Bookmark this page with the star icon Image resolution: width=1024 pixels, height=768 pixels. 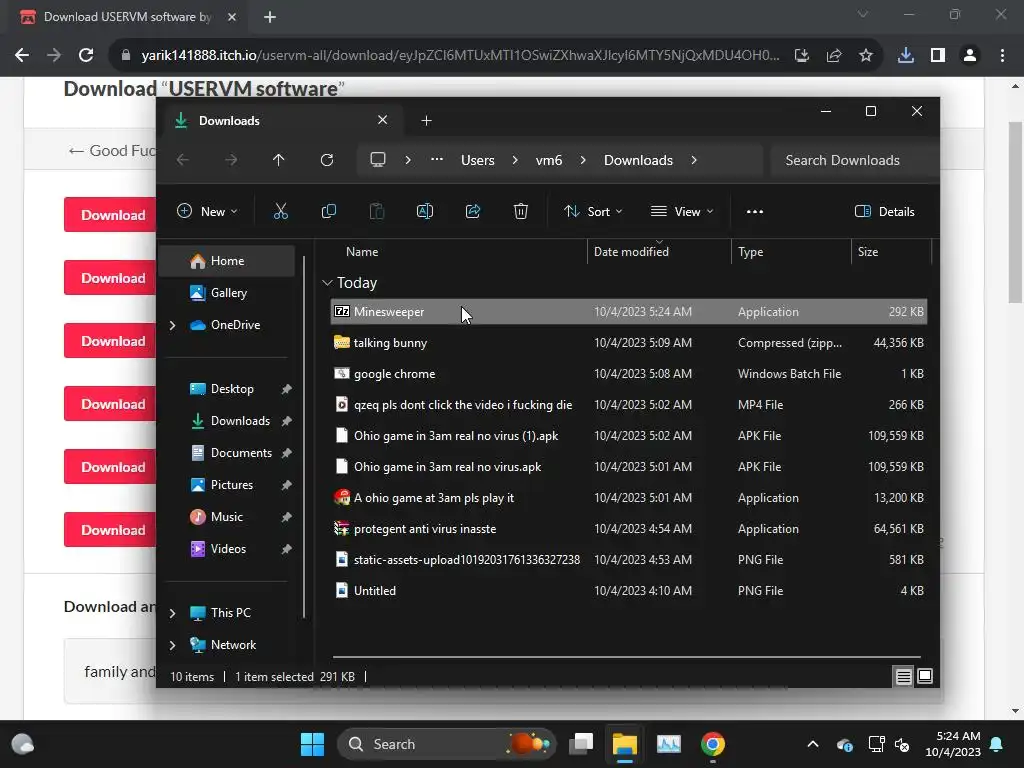pyautogui.click(x=866, y=56)
